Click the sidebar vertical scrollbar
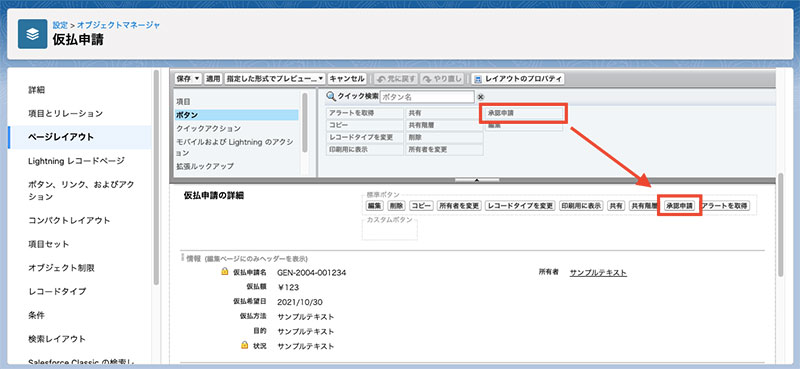 (x=156, y=179)
